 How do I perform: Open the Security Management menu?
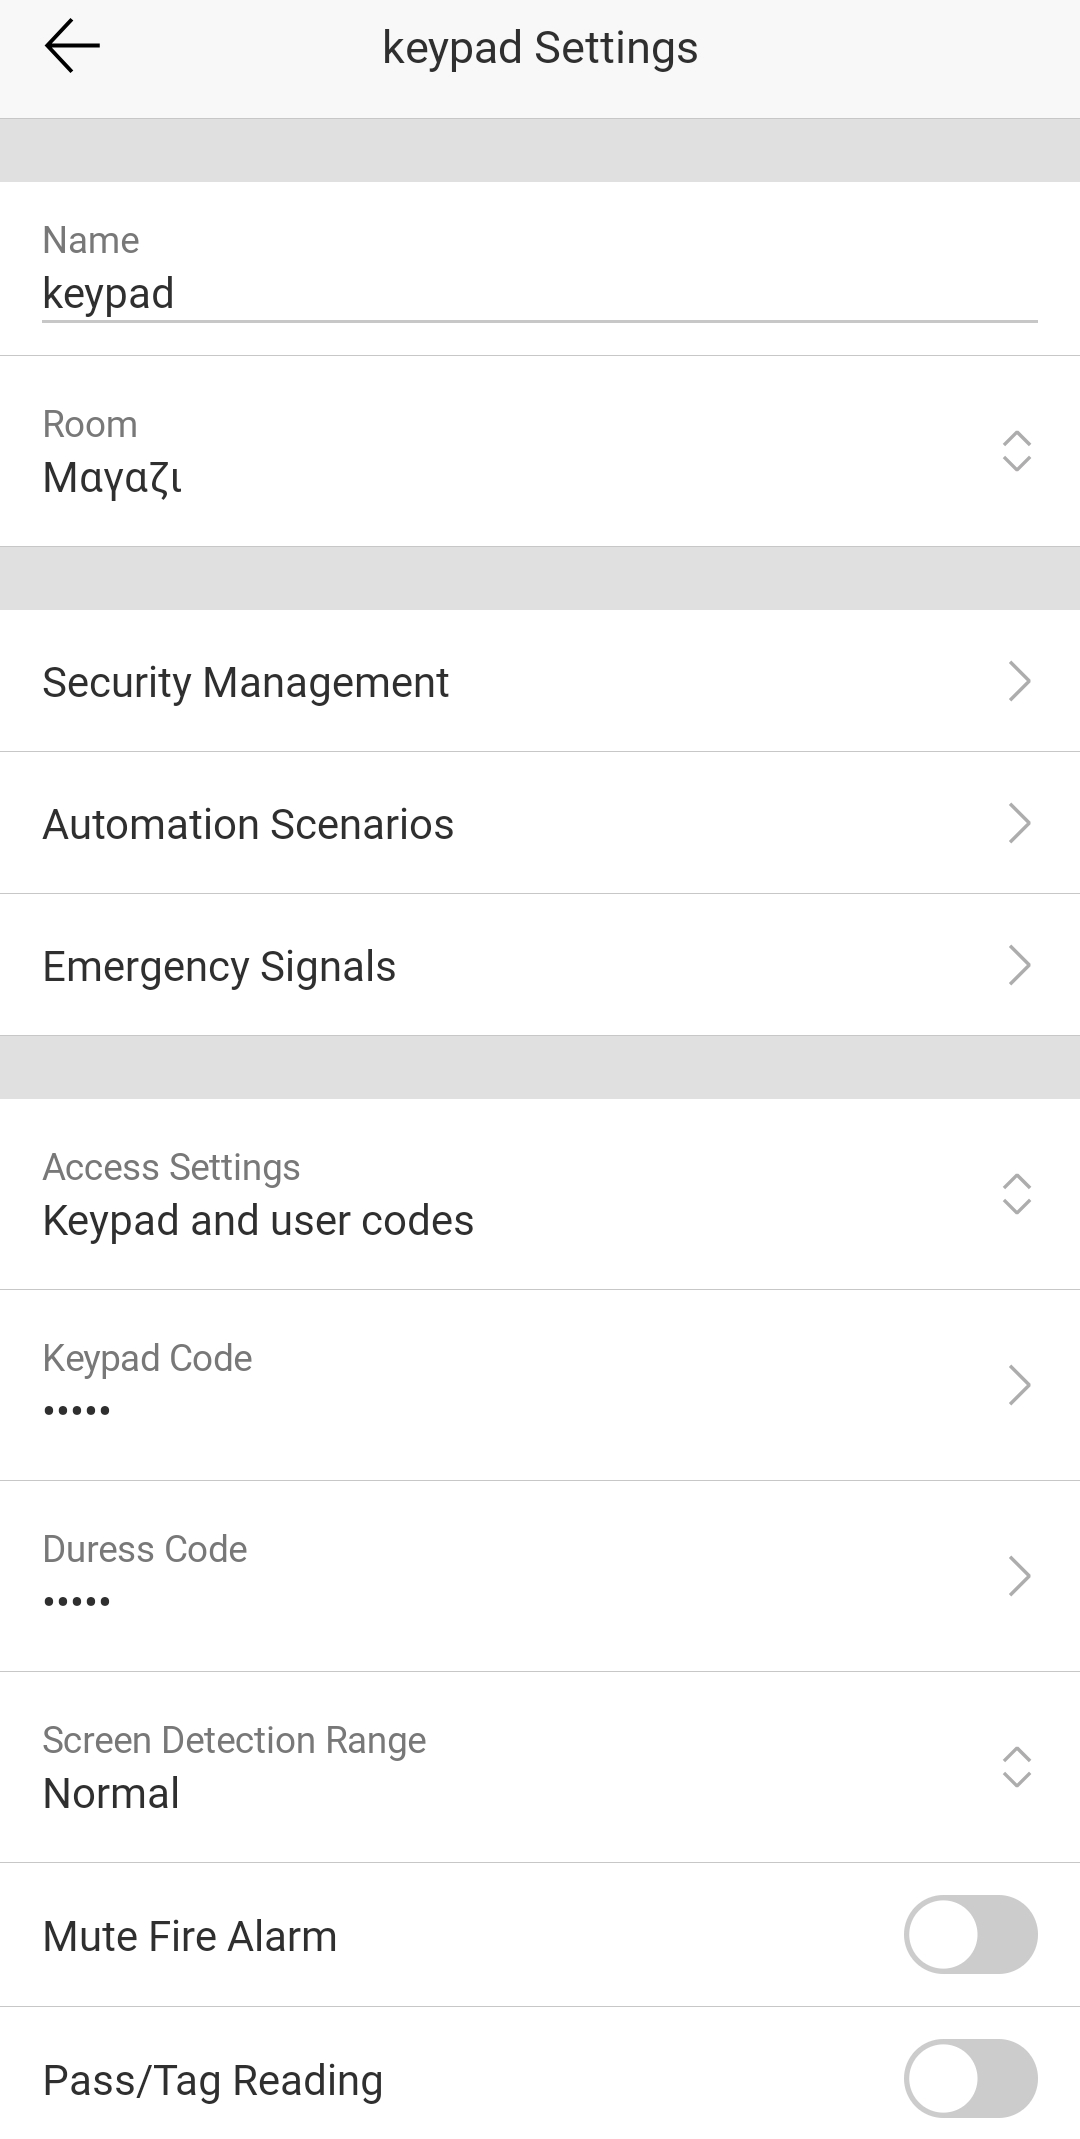pyautogui.click(x=246, y=682)
